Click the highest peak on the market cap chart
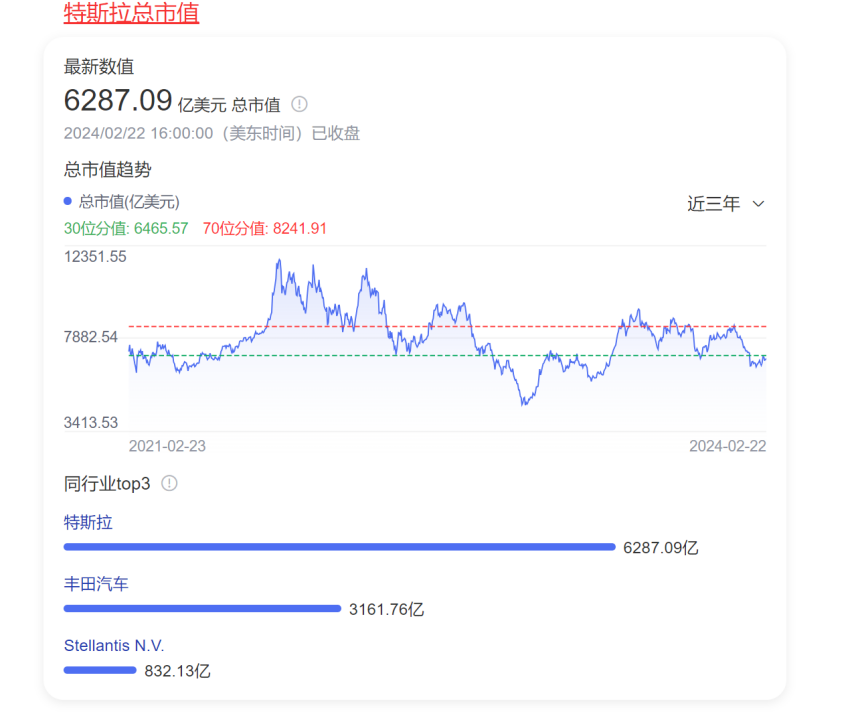 coord(279,260)
